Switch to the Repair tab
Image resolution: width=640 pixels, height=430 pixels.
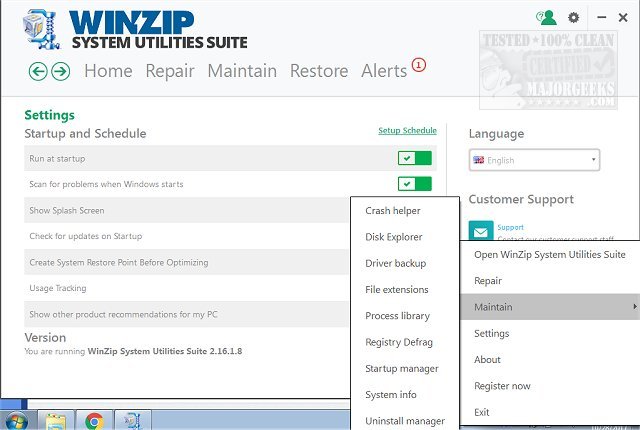click(170, 71)
